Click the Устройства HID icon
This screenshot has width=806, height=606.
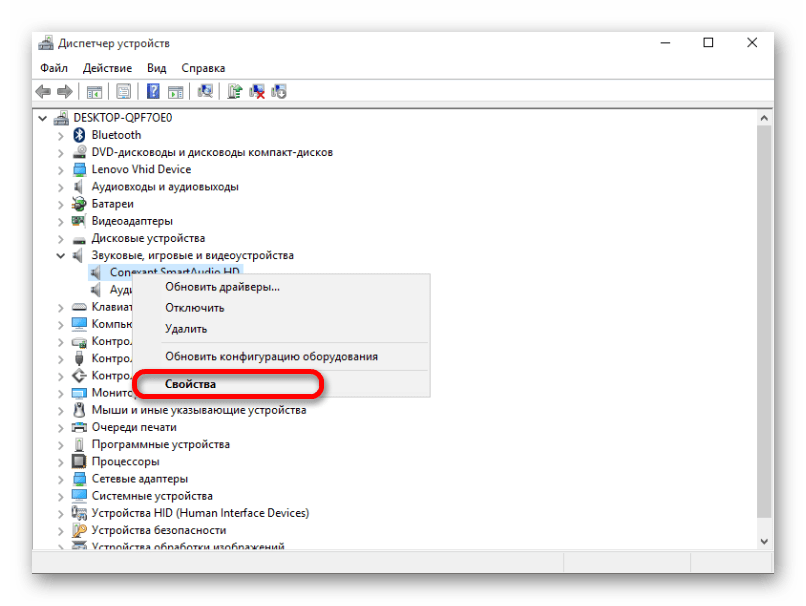[x=79, y=513]
